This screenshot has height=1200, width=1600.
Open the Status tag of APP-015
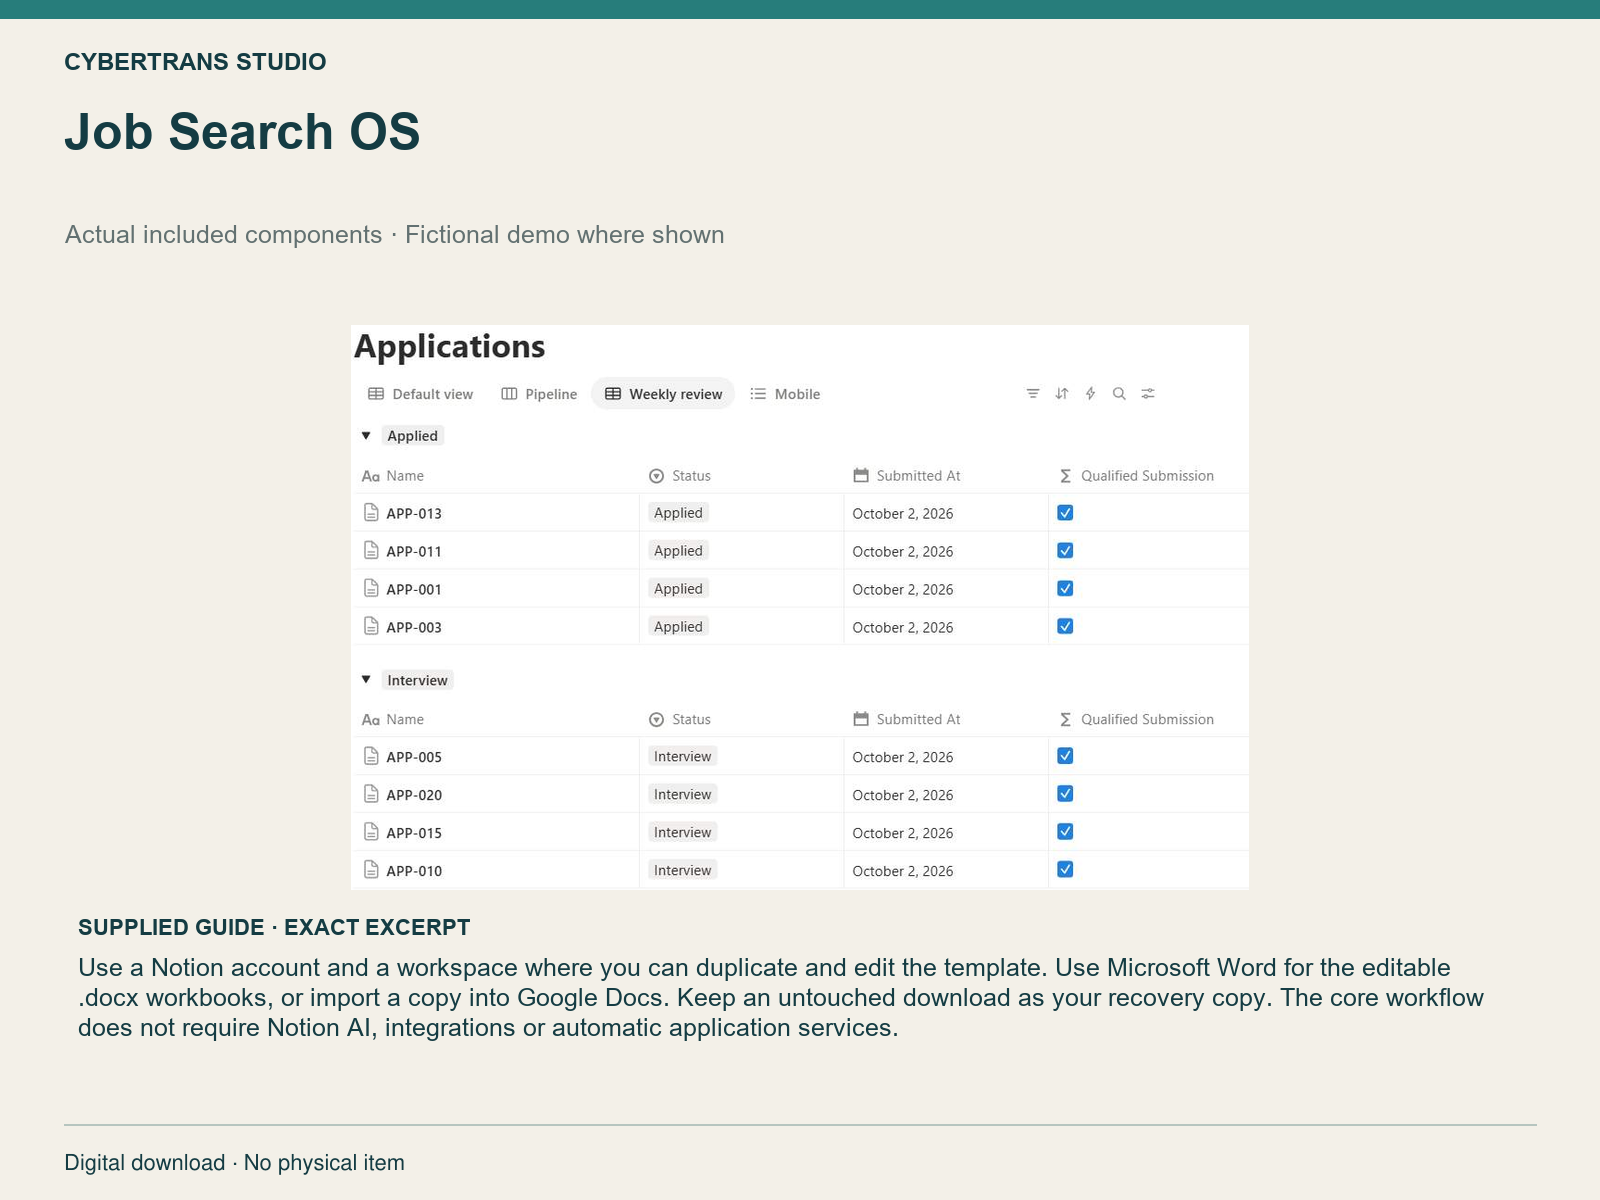pos(682,833)
